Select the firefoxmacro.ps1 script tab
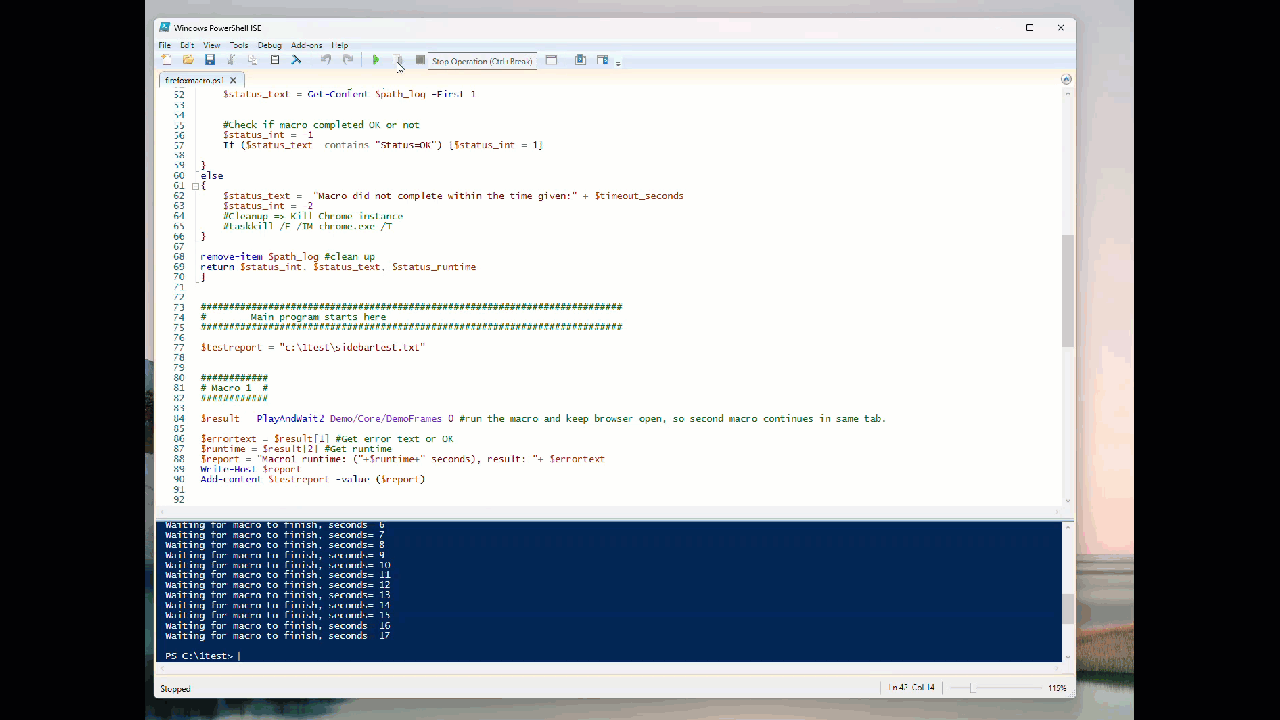This screenshot has width=1280, height=720. [194, 80]
